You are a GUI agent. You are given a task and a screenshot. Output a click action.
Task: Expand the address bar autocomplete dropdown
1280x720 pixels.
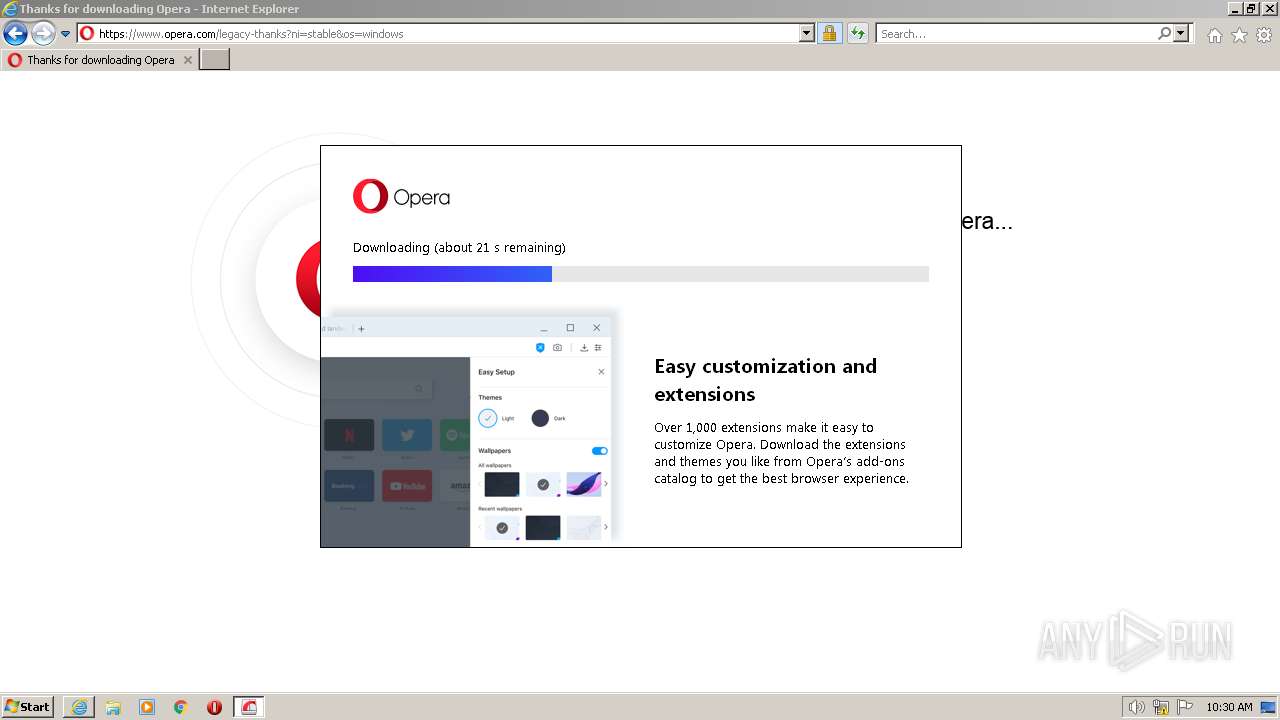click(807, 33)
